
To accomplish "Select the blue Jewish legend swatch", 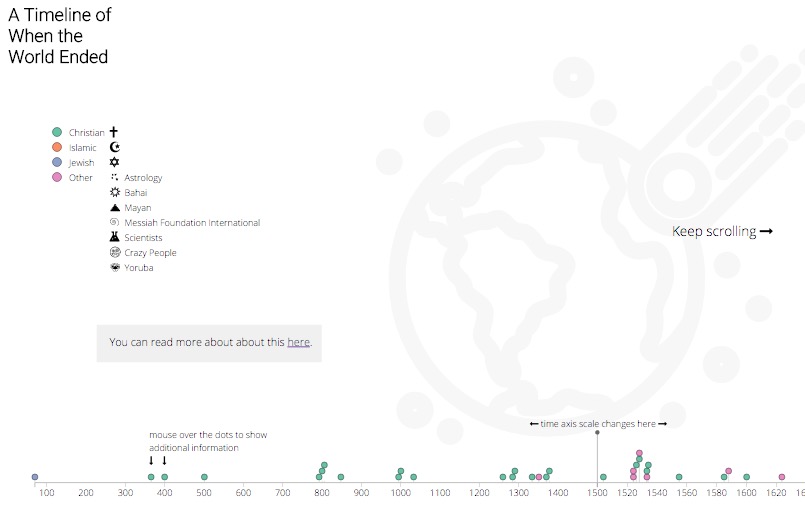I will click(57, 162).
